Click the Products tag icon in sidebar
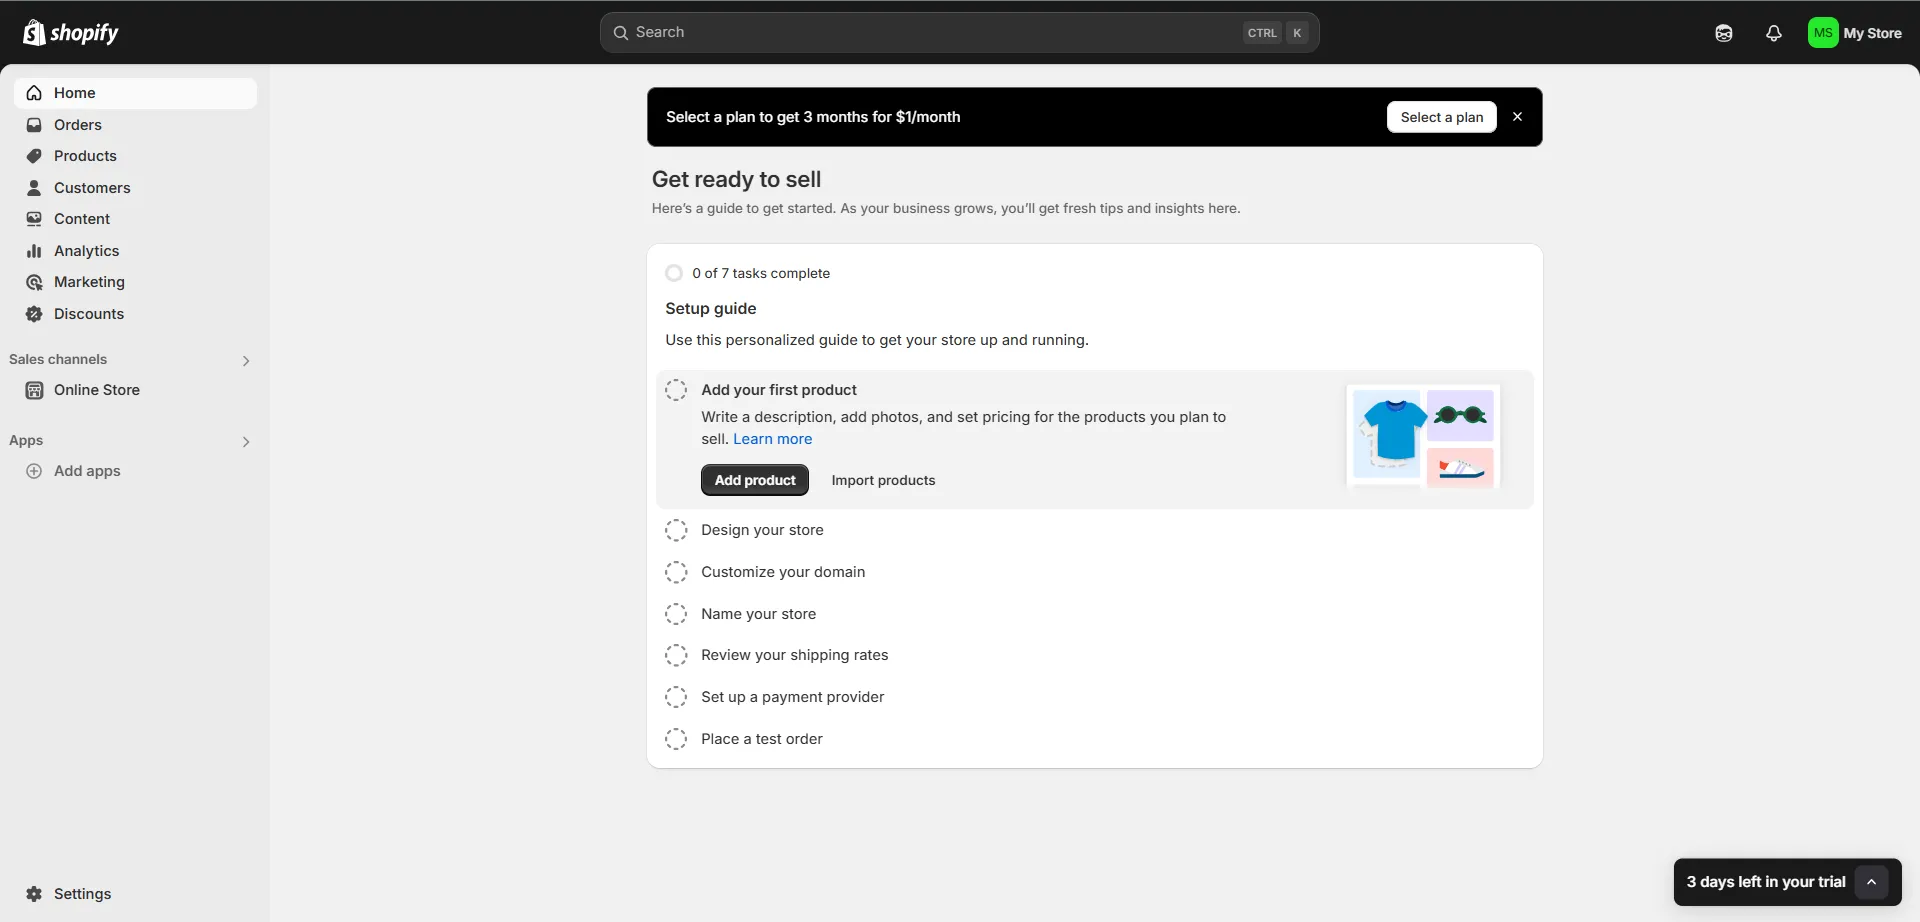The height and width of the screenshot is (922, 1920). (34, 156)
